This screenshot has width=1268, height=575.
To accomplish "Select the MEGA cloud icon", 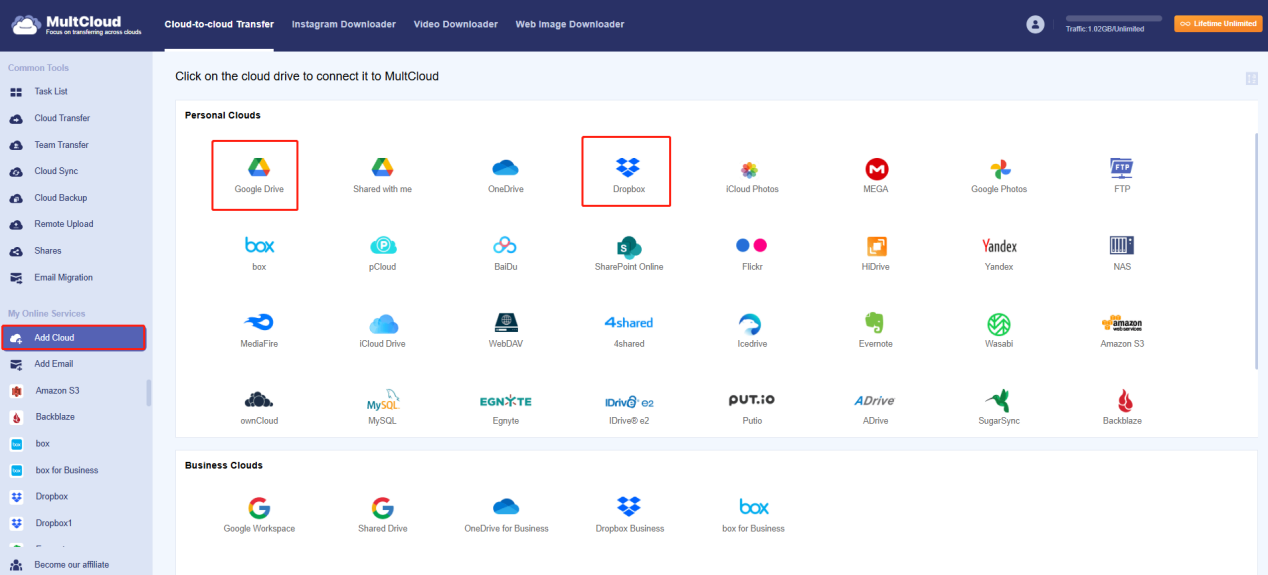I will tap(876, 169).
